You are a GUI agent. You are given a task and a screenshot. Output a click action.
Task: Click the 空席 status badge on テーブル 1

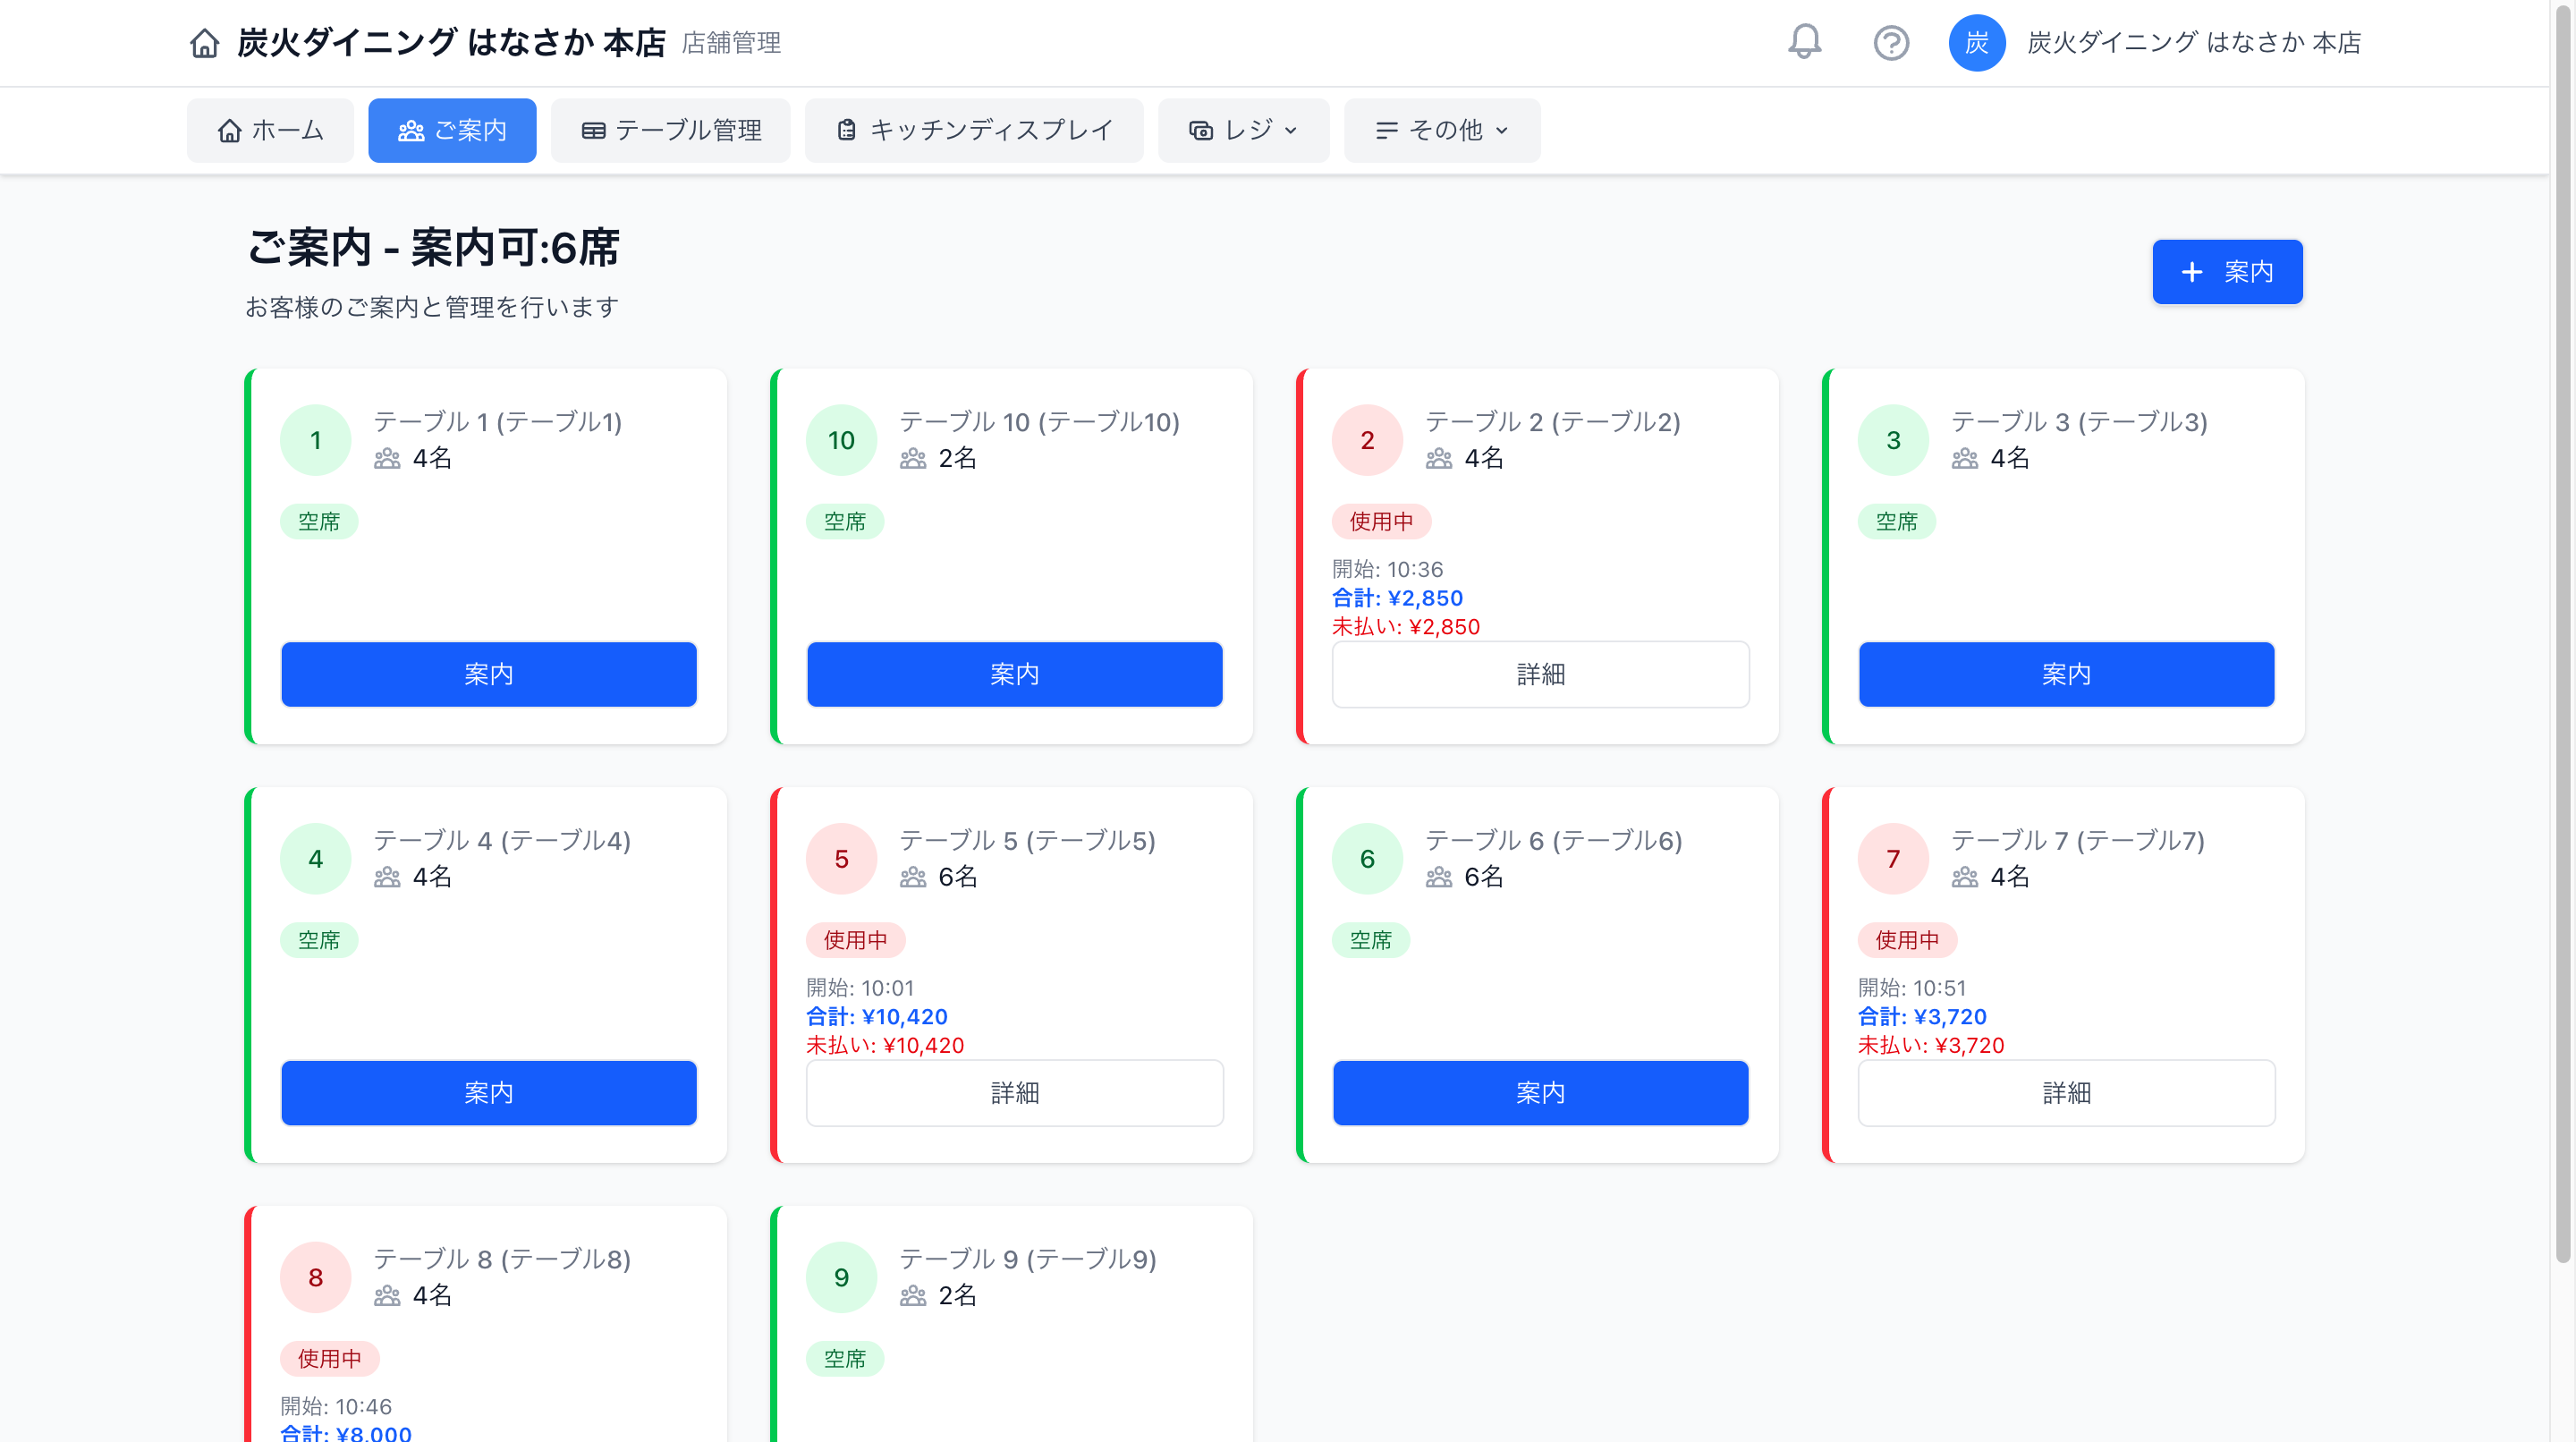[x=318, y=522]
